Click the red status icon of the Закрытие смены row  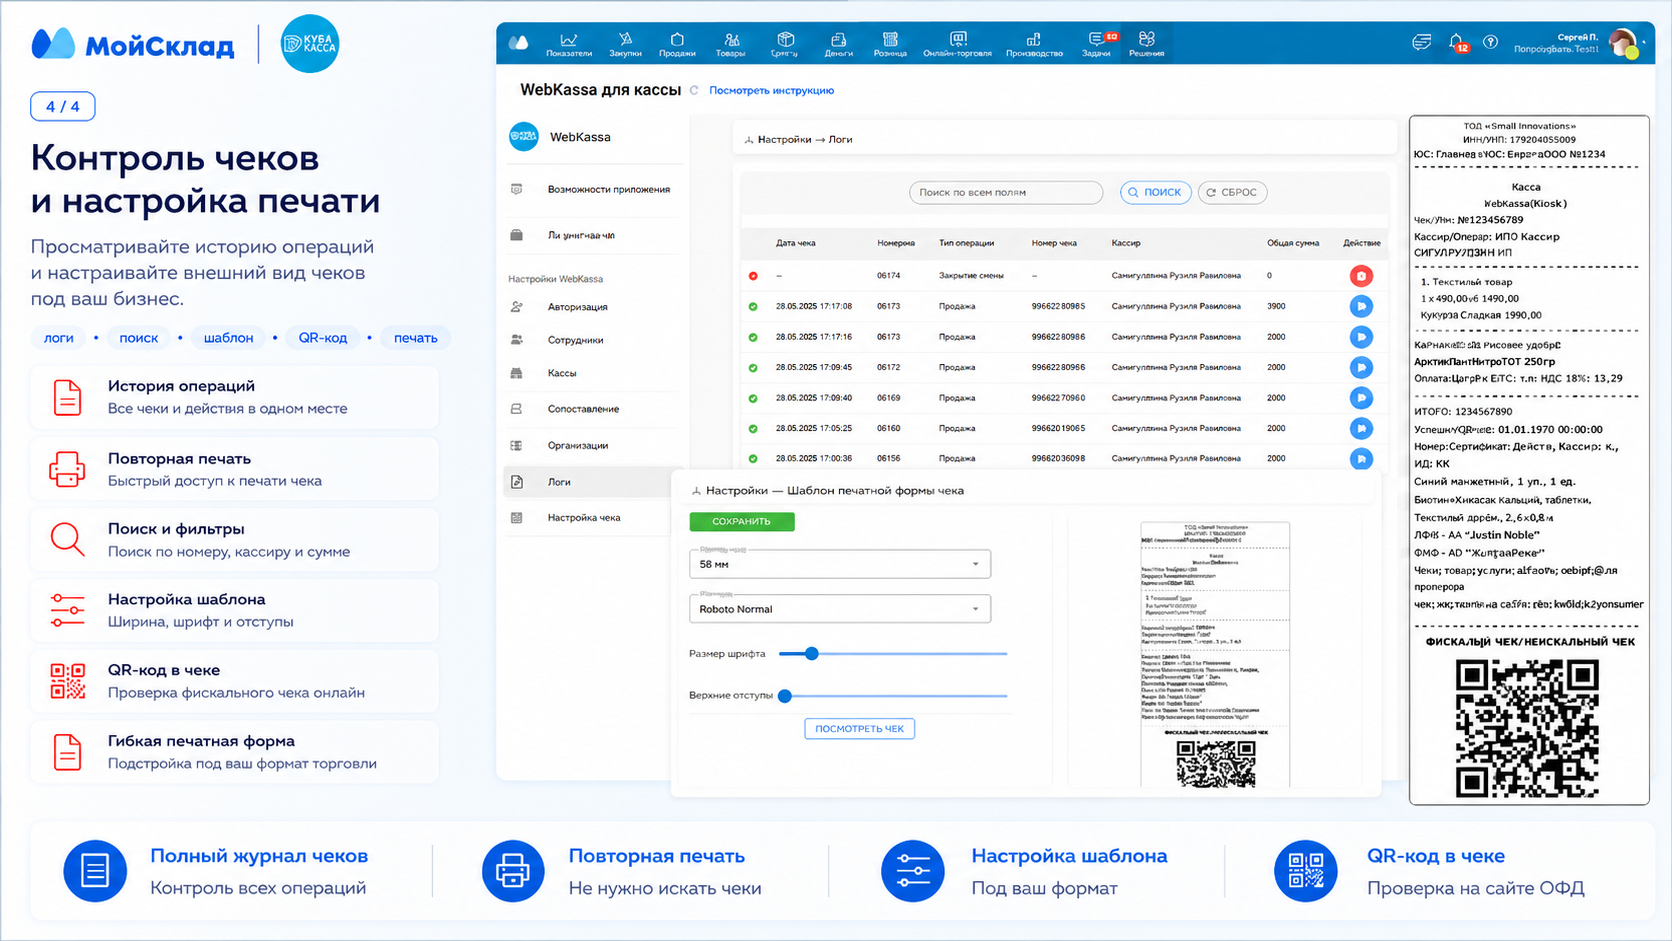753,276
